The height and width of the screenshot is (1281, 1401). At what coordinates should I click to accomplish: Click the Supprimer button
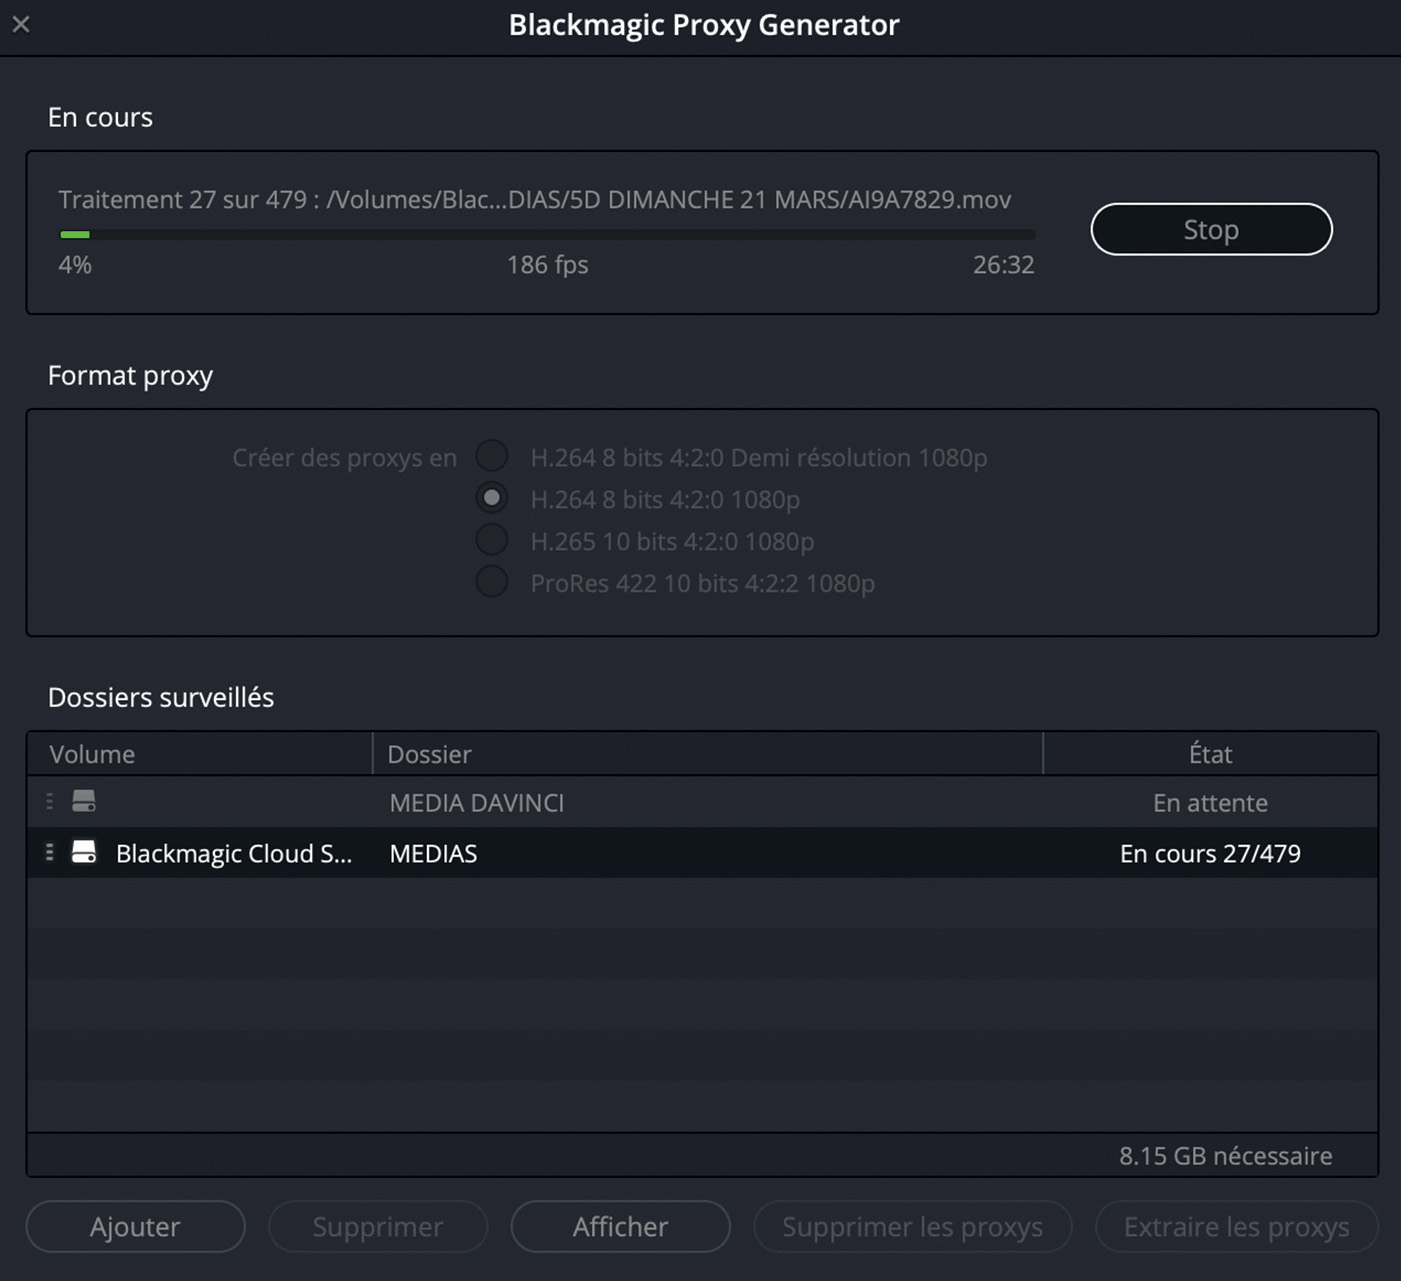point(377,1226)
